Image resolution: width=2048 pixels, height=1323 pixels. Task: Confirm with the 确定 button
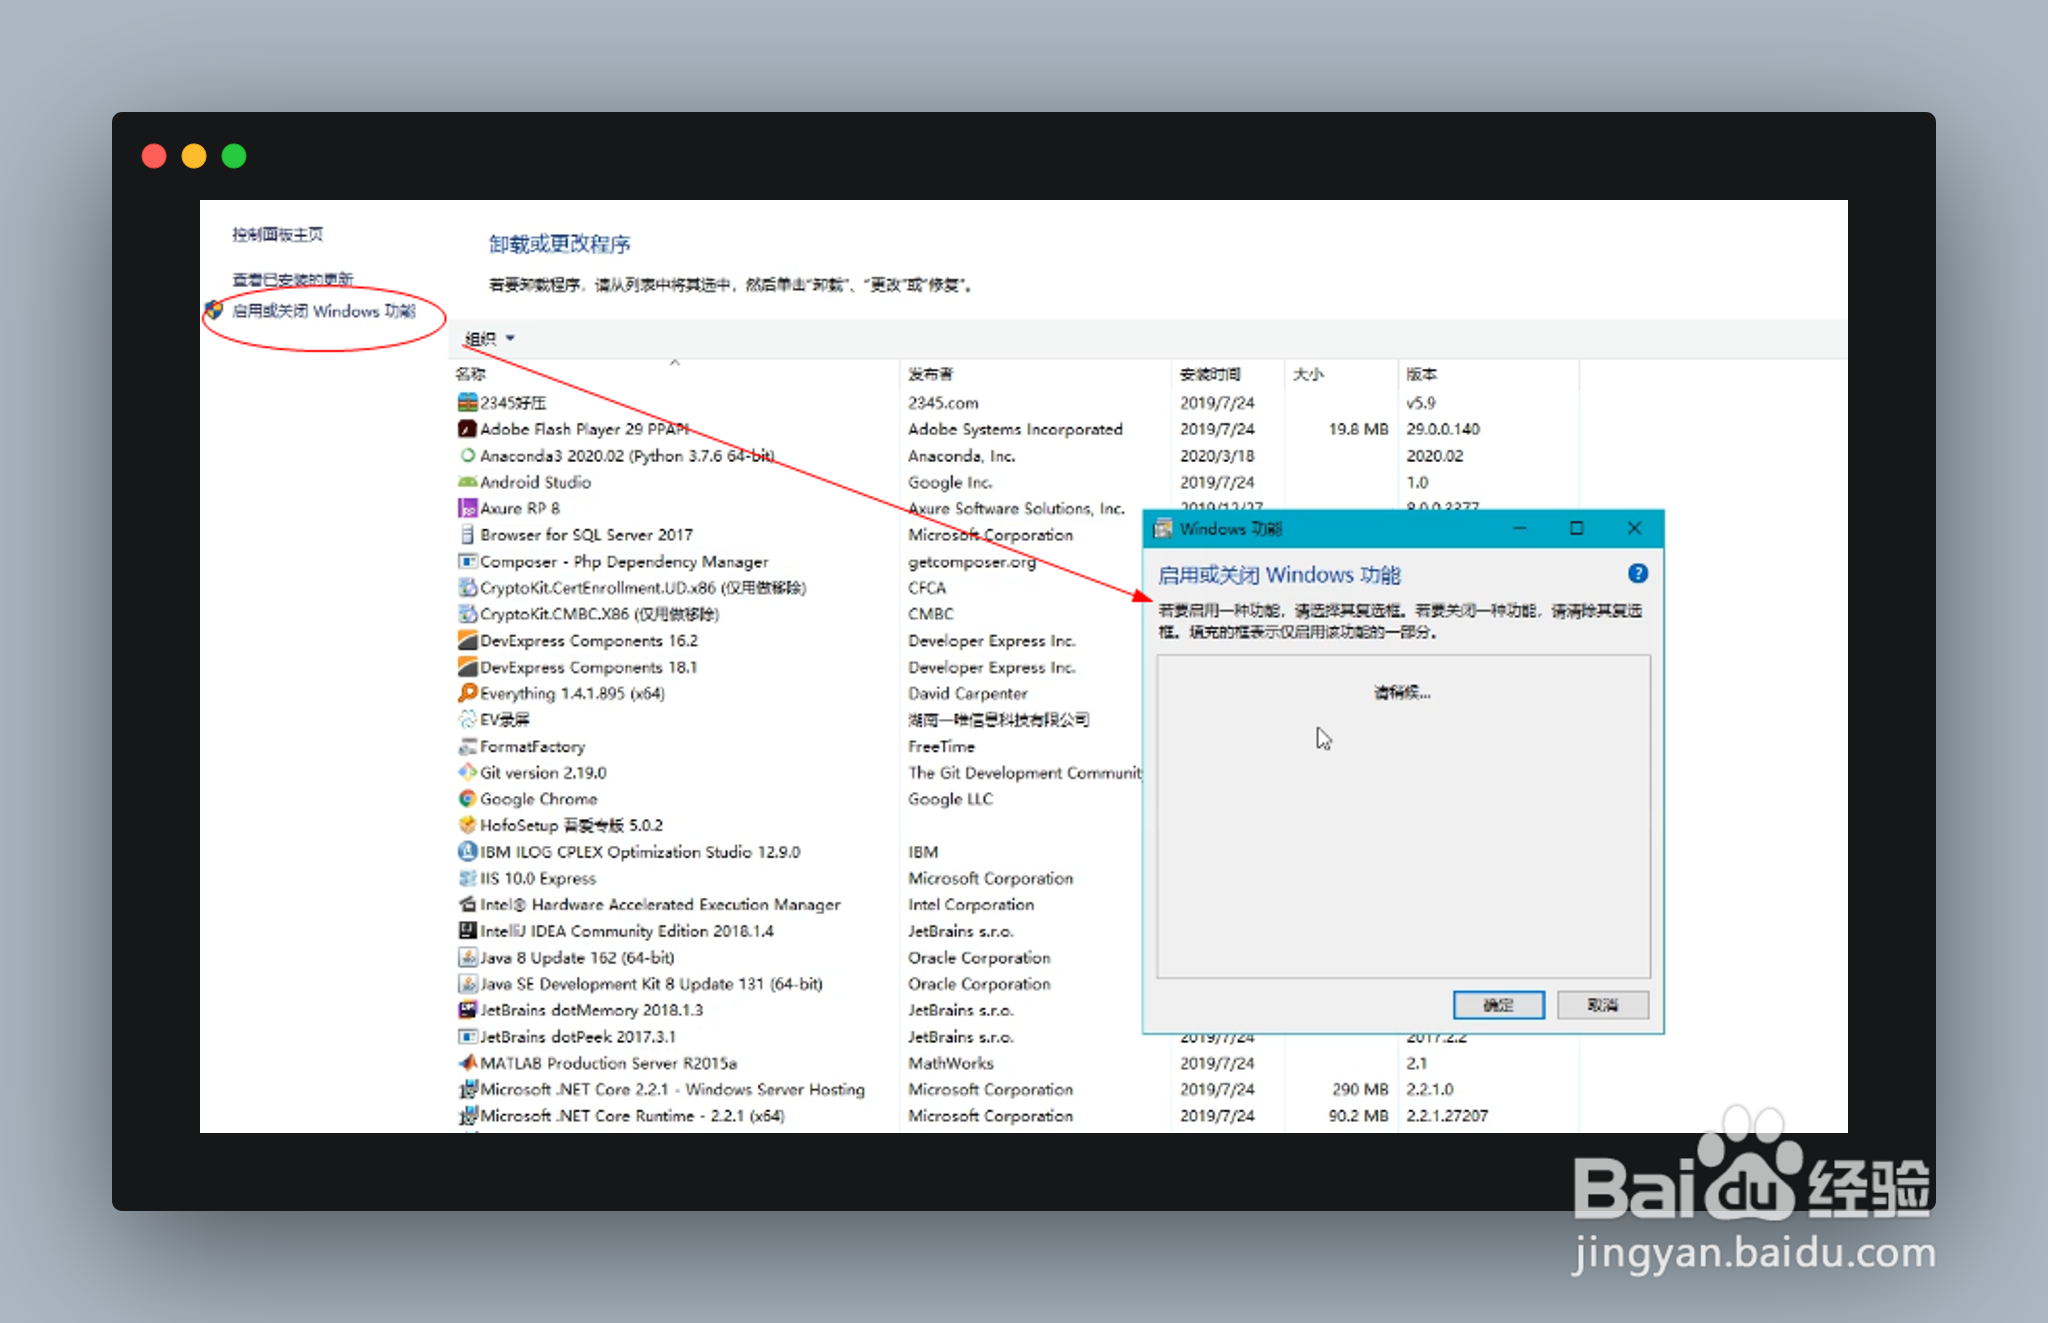1498,1005
